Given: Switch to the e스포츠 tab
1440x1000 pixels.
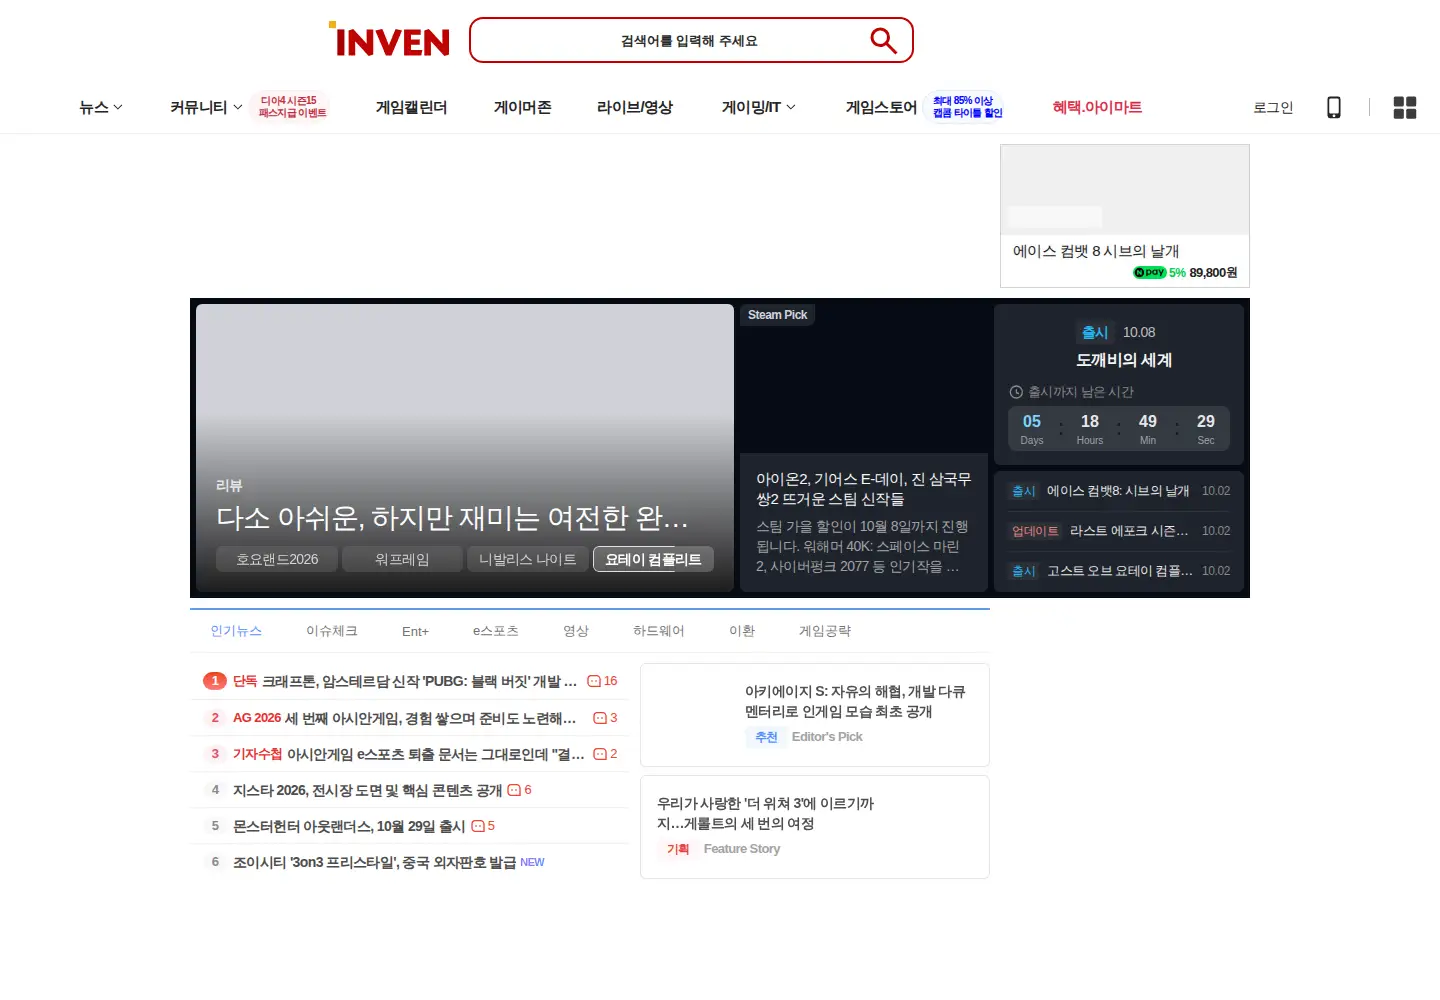Looking at the screenshot, I should click(496, 631).
